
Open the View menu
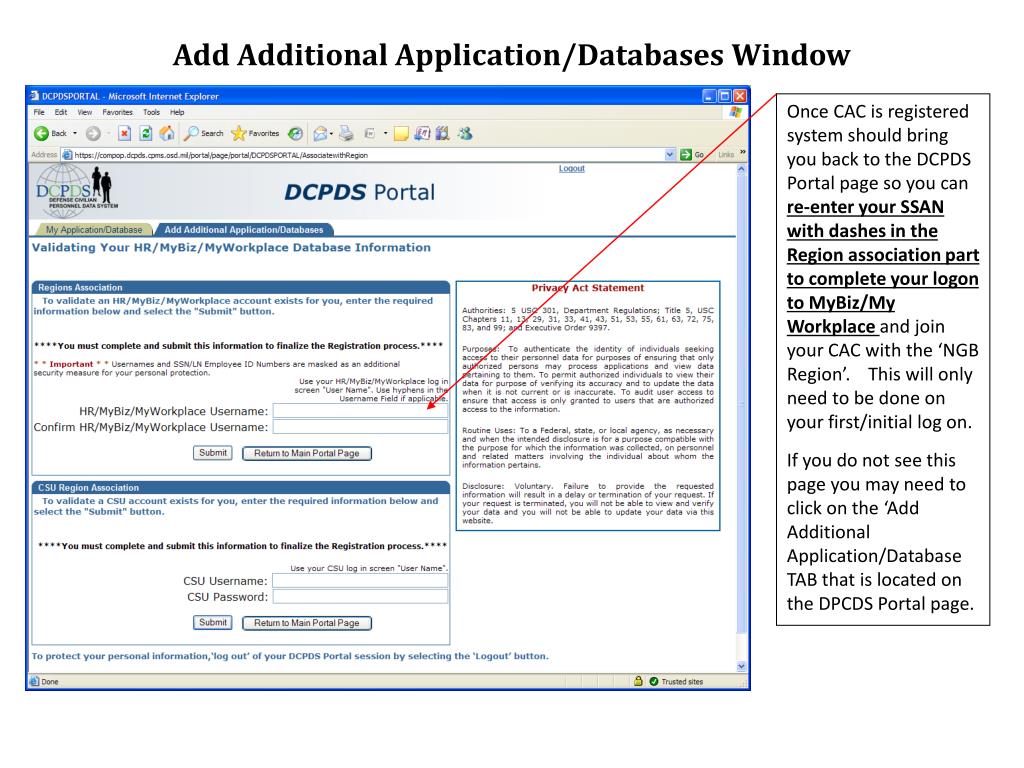point(85,112)
